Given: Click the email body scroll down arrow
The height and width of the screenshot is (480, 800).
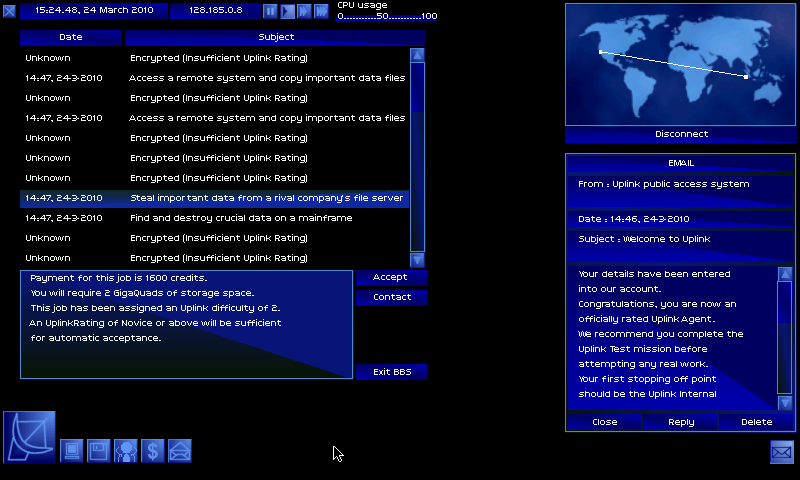Looking at the screenshot, I should (785, 402).
